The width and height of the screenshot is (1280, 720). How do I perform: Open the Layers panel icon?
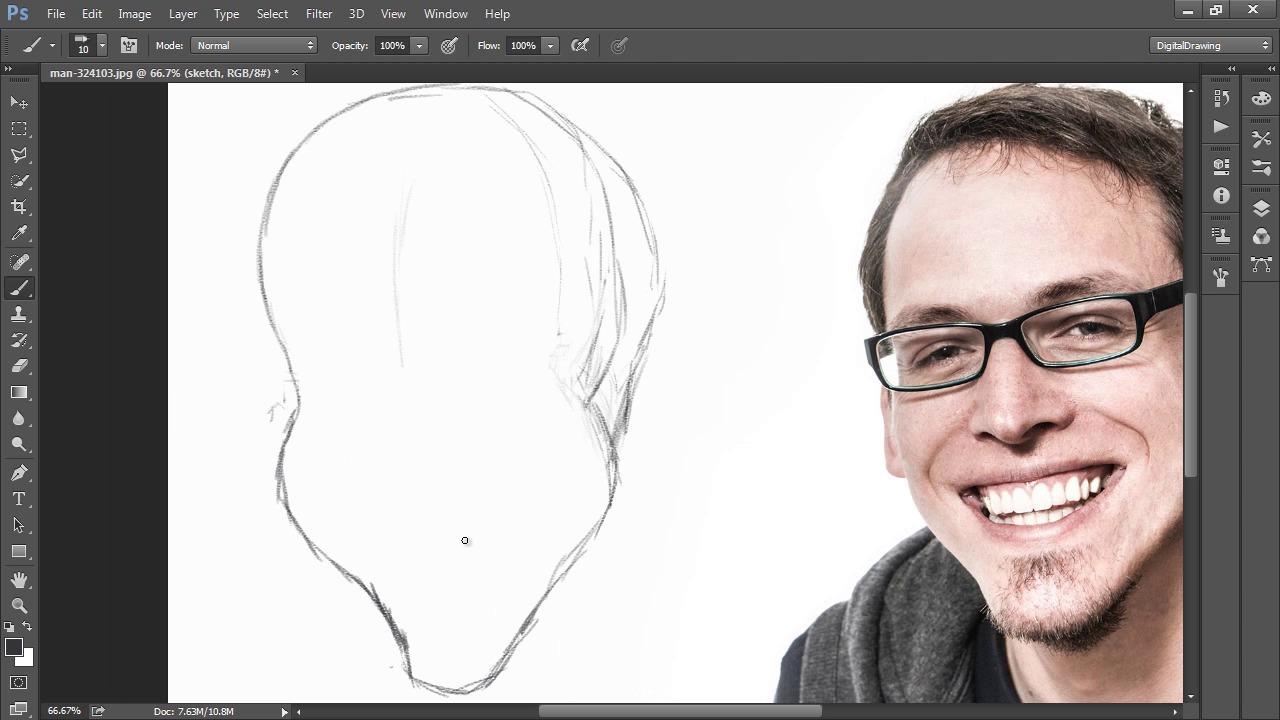pyautogui.click(x=1261, y=208)
